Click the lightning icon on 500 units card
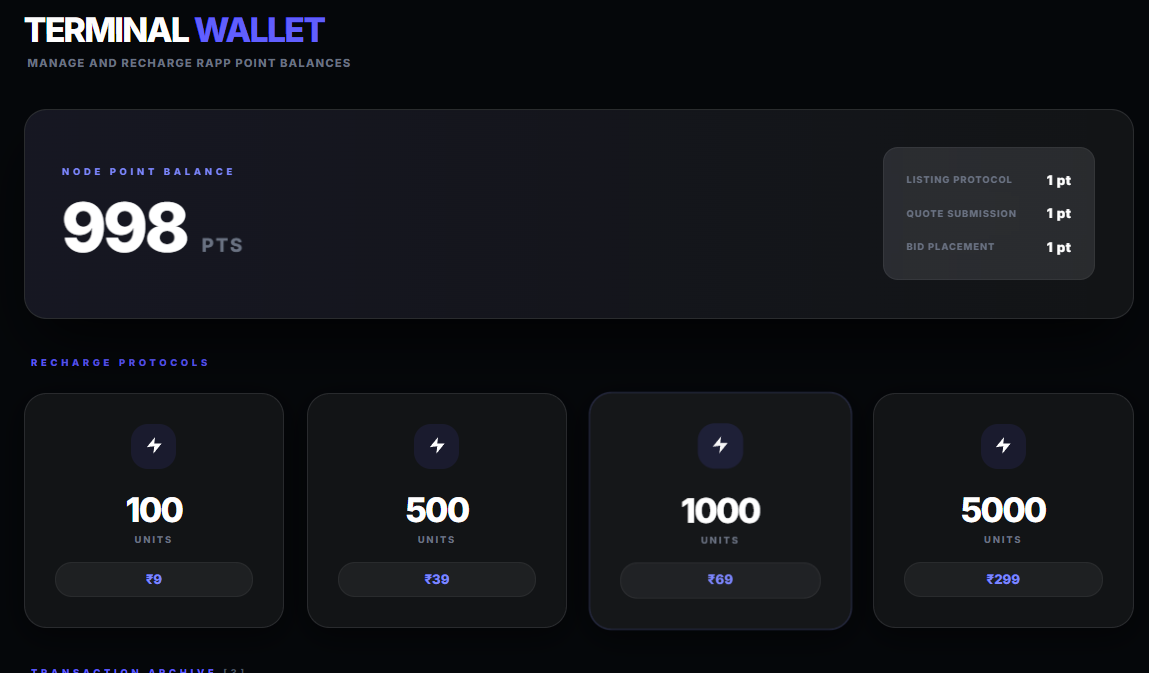 (x=437, y=446)
